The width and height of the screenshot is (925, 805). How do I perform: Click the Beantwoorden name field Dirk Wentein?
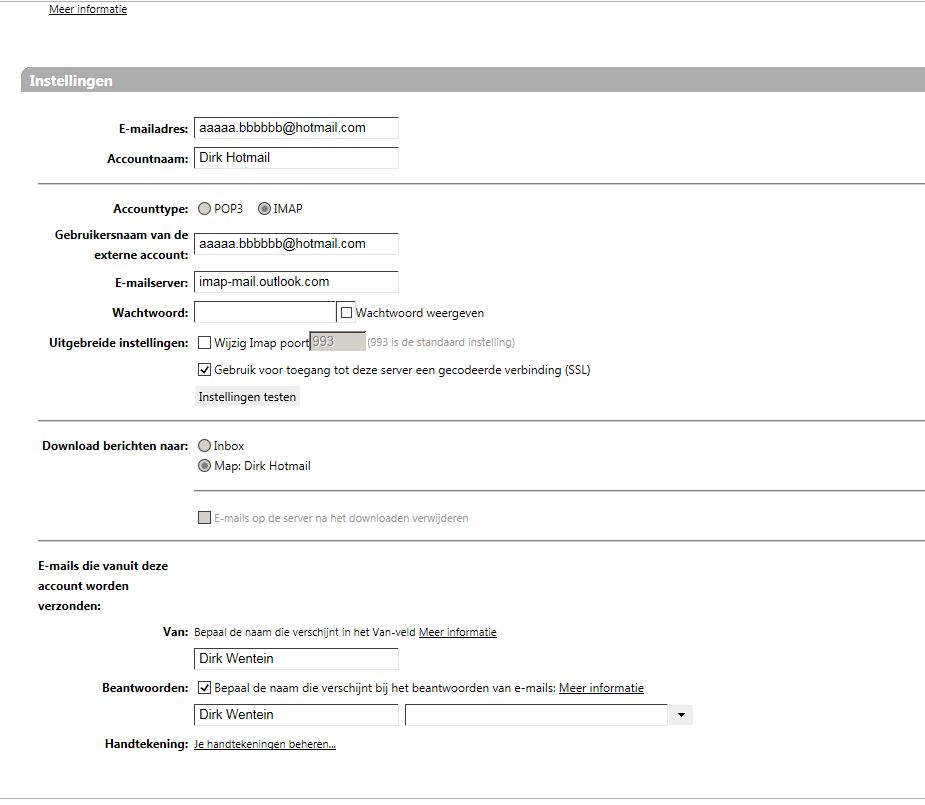(x=296, y=715)
